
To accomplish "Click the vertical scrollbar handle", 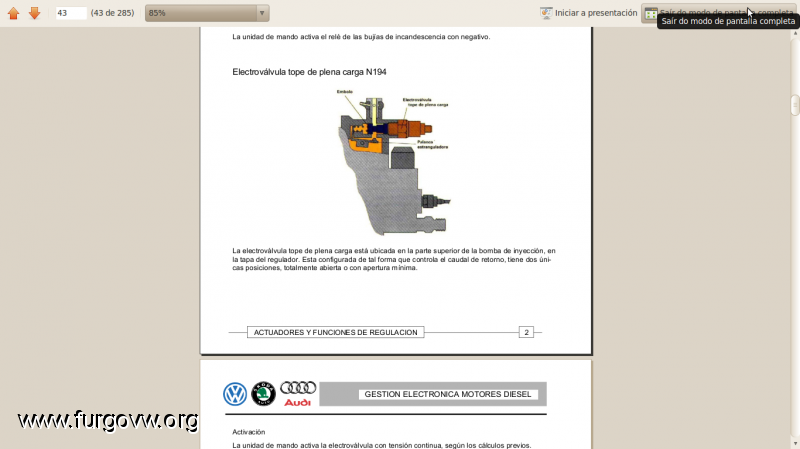I will click(x=795, y=105).
